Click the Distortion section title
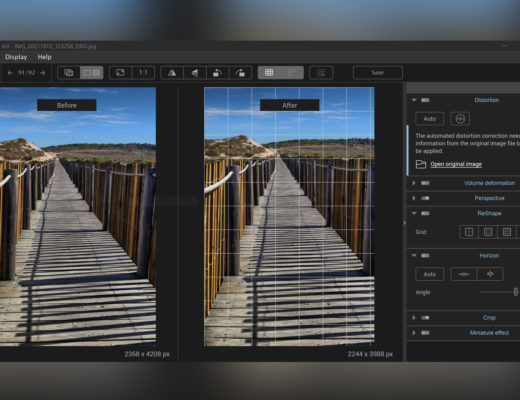This screenshot has width=520, height=400. point(487,100)
